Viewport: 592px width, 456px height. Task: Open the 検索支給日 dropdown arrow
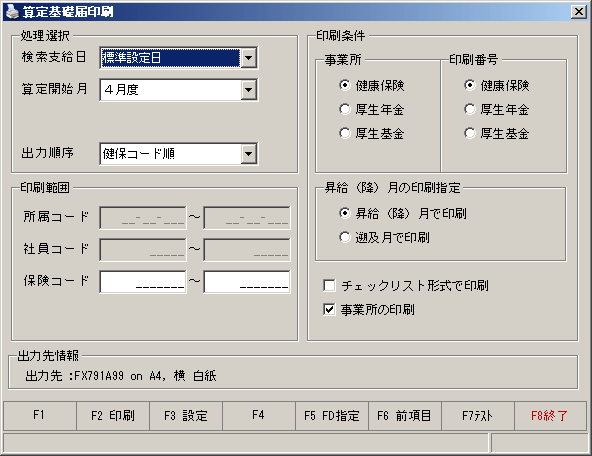248,58
